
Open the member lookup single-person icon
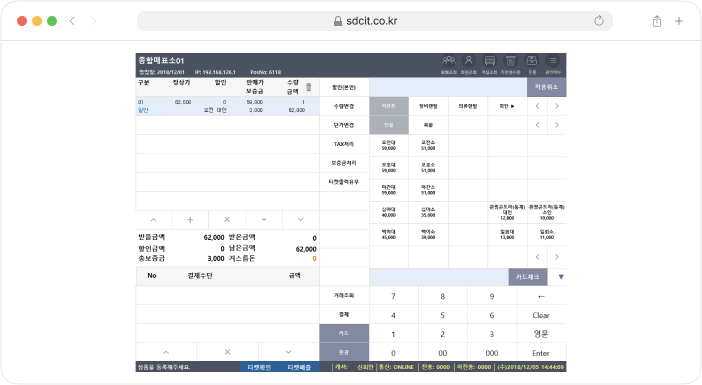click(468, 60)
